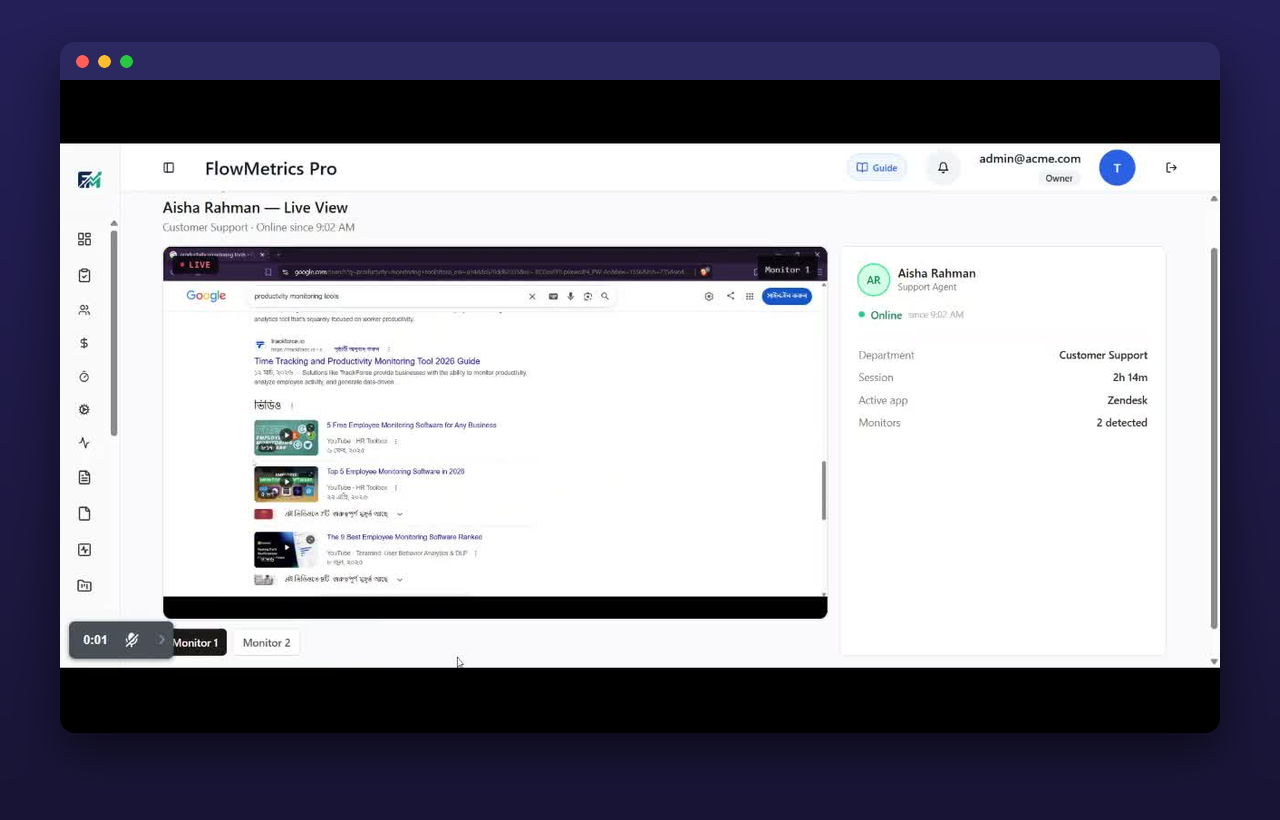Click the 2 detected monitors value
Image resolution: width=1280 pixels, height=820 pixels.
[x=1122, y=423]
